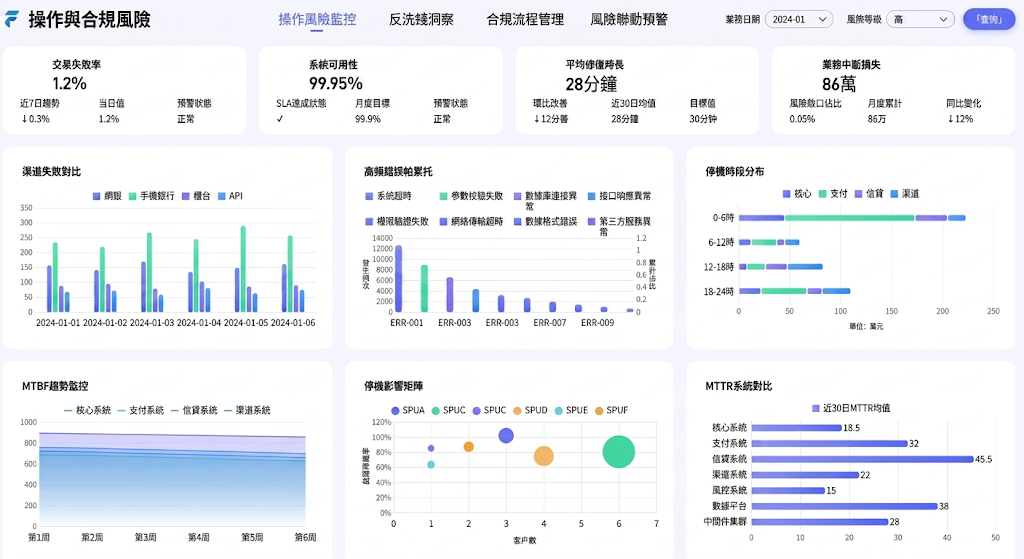Viewport: 1024px width, 559px height.
Task: Toggle the 網絡傳輸超時 legend entry
Action: 472,221
